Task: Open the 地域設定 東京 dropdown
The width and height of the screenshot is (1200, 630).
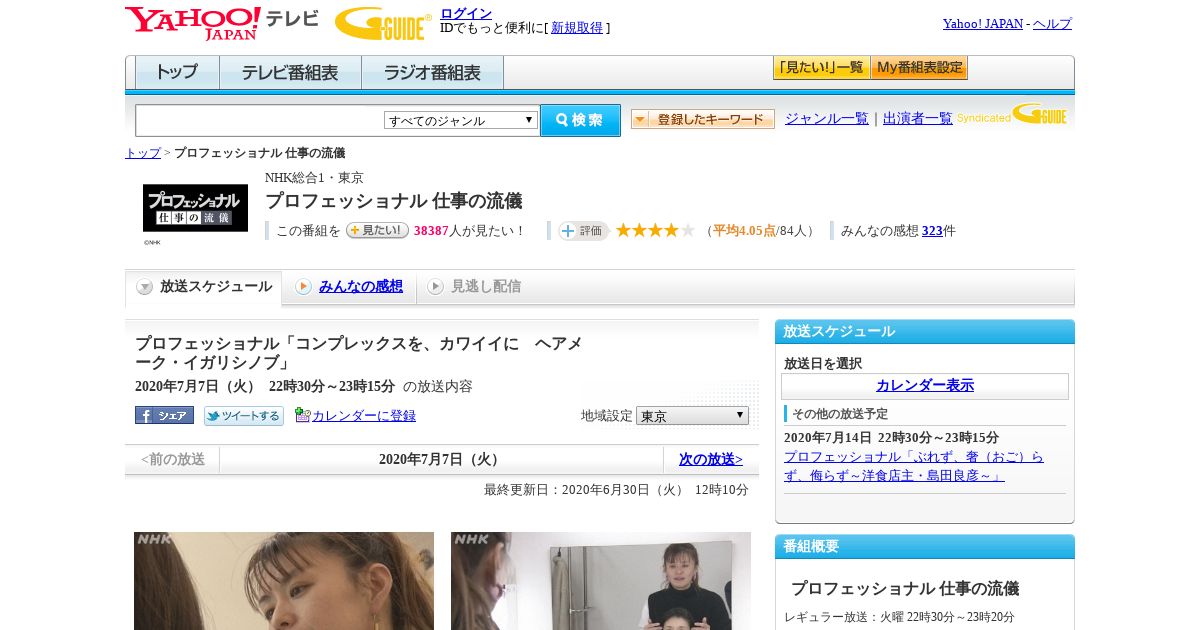Action: pyautogui.click(x=692, y=415)
